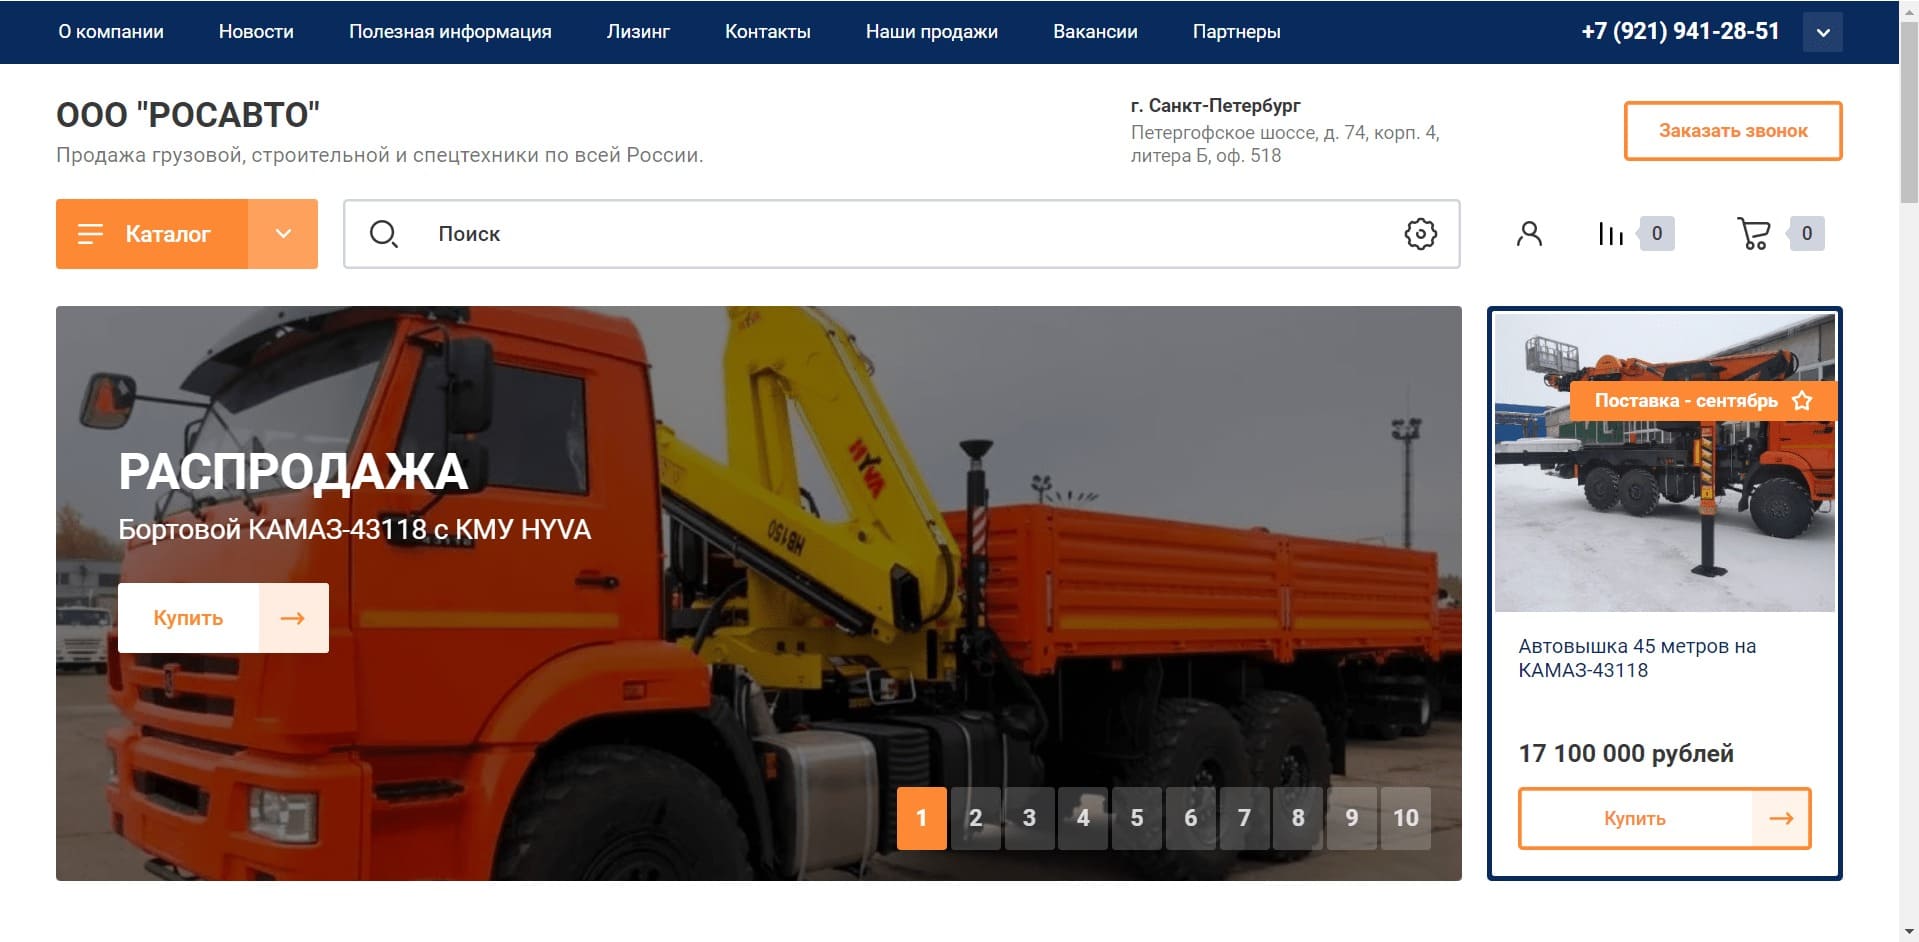The width and height of the screenshot is (1919, 942).
Task: Select banner slide 3
Action: (x=1029, y=818)
